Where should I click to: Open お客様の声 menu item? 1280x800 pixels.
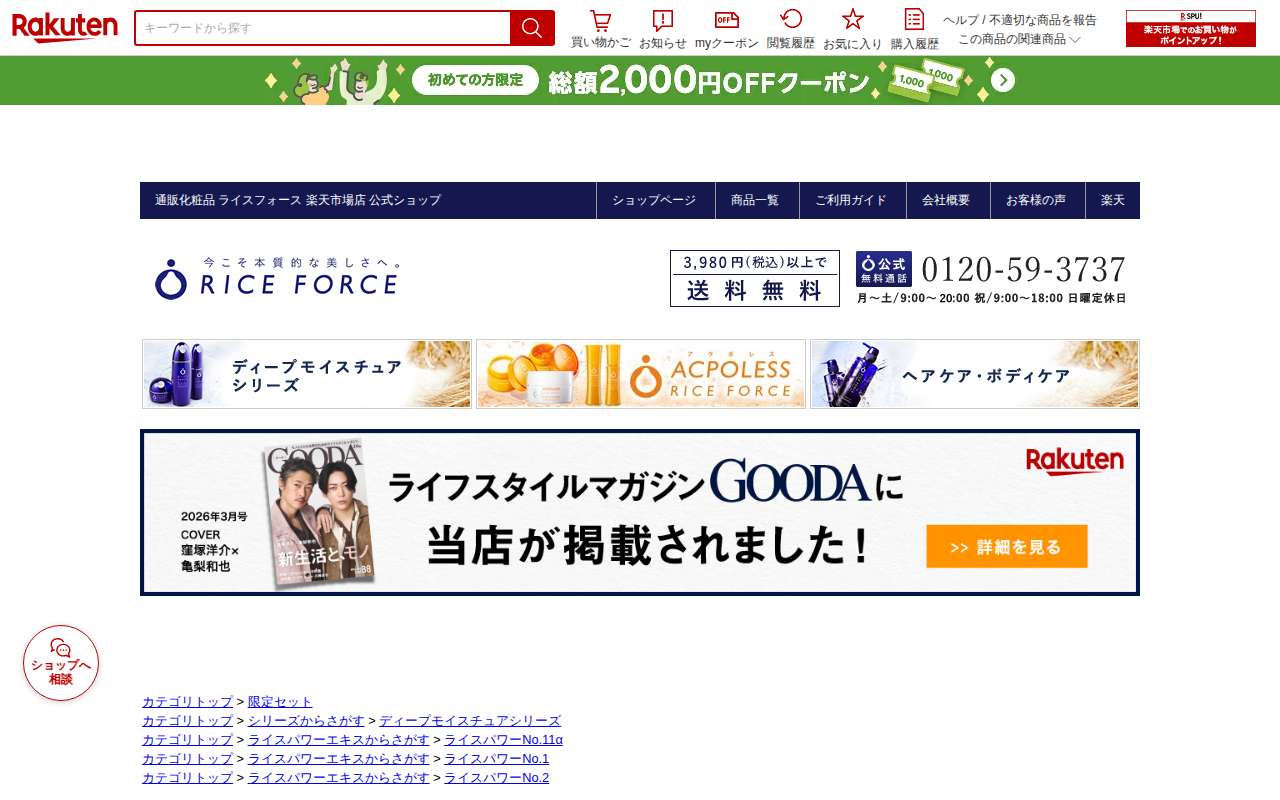[x=1036, y=200]
